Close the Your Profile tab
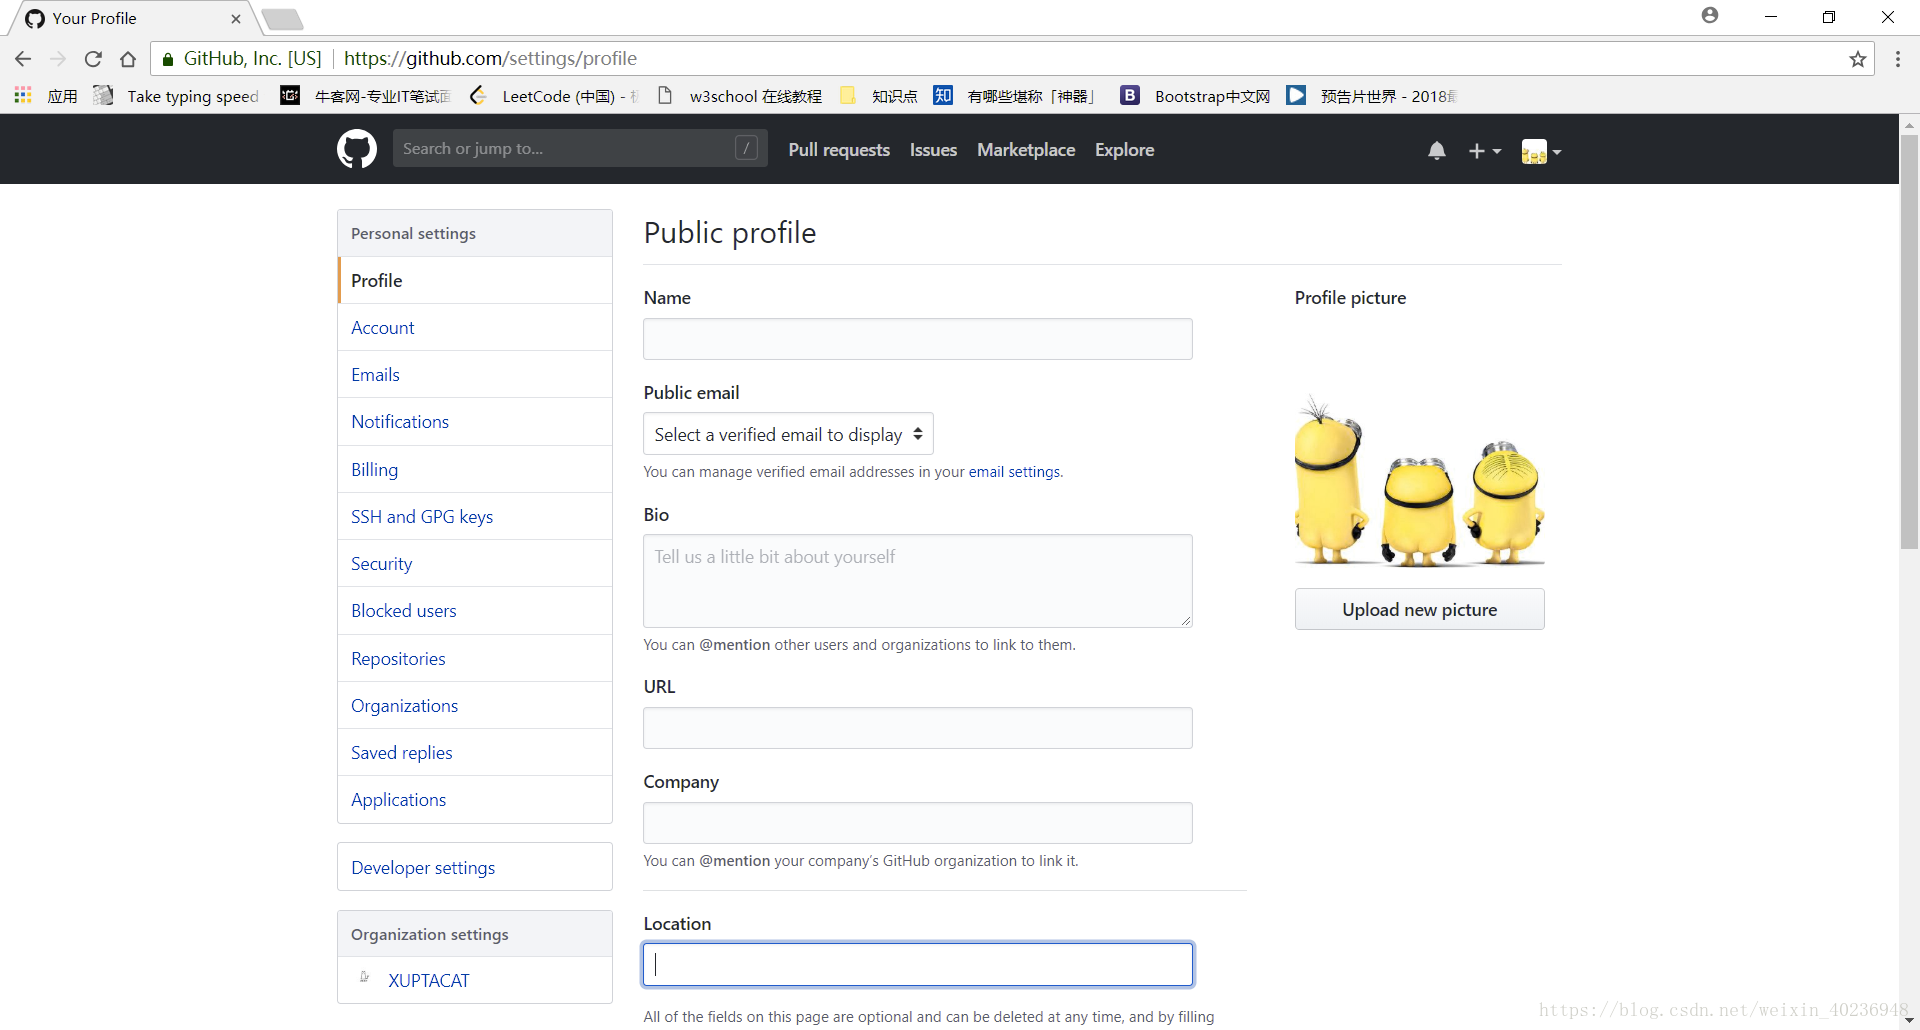The width and height of the screenshot is (1920, 1030). pos(236,19)
